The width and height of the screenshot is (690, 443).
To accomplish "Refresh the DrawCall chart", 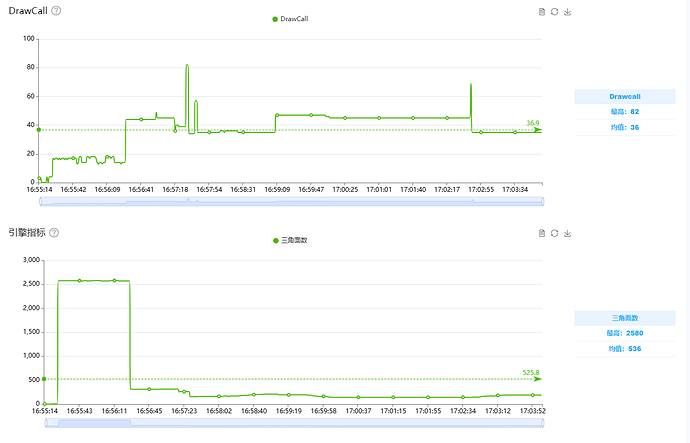I will tap(554, 12).
